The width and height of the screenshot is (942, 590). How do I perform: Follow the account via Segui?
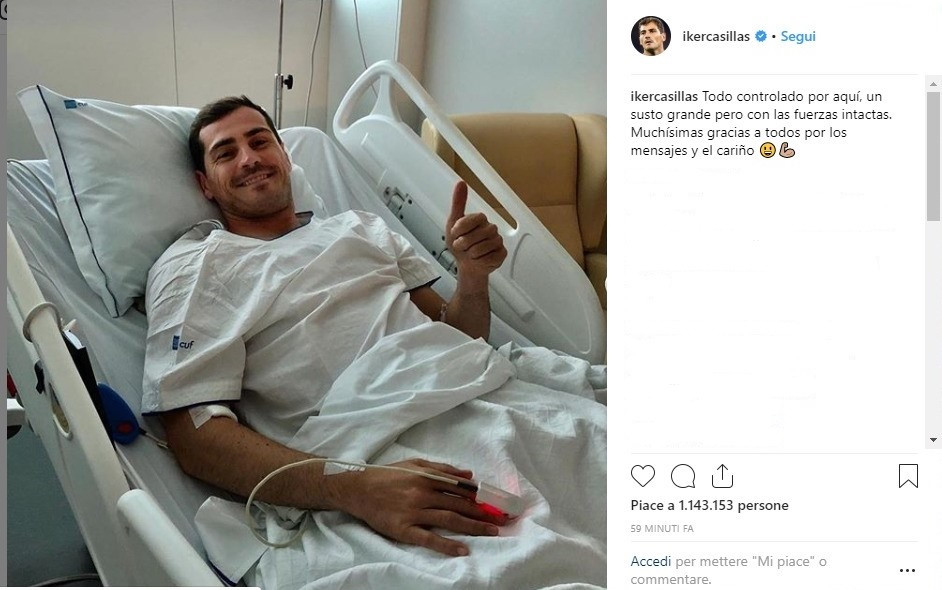(x=798, y=36)
